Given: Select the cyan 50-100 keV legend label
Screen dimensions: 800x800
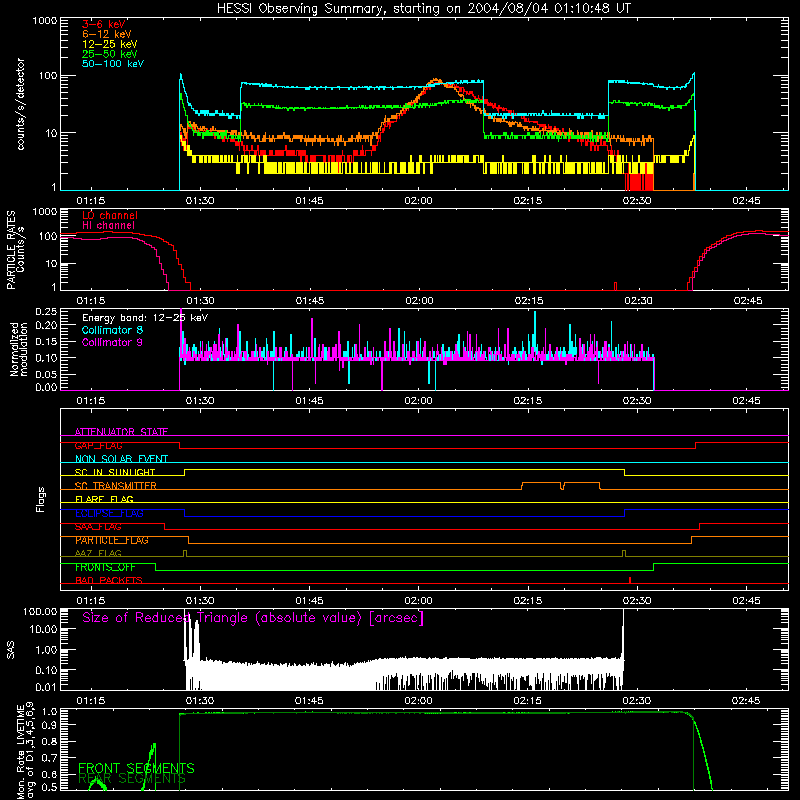Looking at the screenshot, I should [113, 64].
